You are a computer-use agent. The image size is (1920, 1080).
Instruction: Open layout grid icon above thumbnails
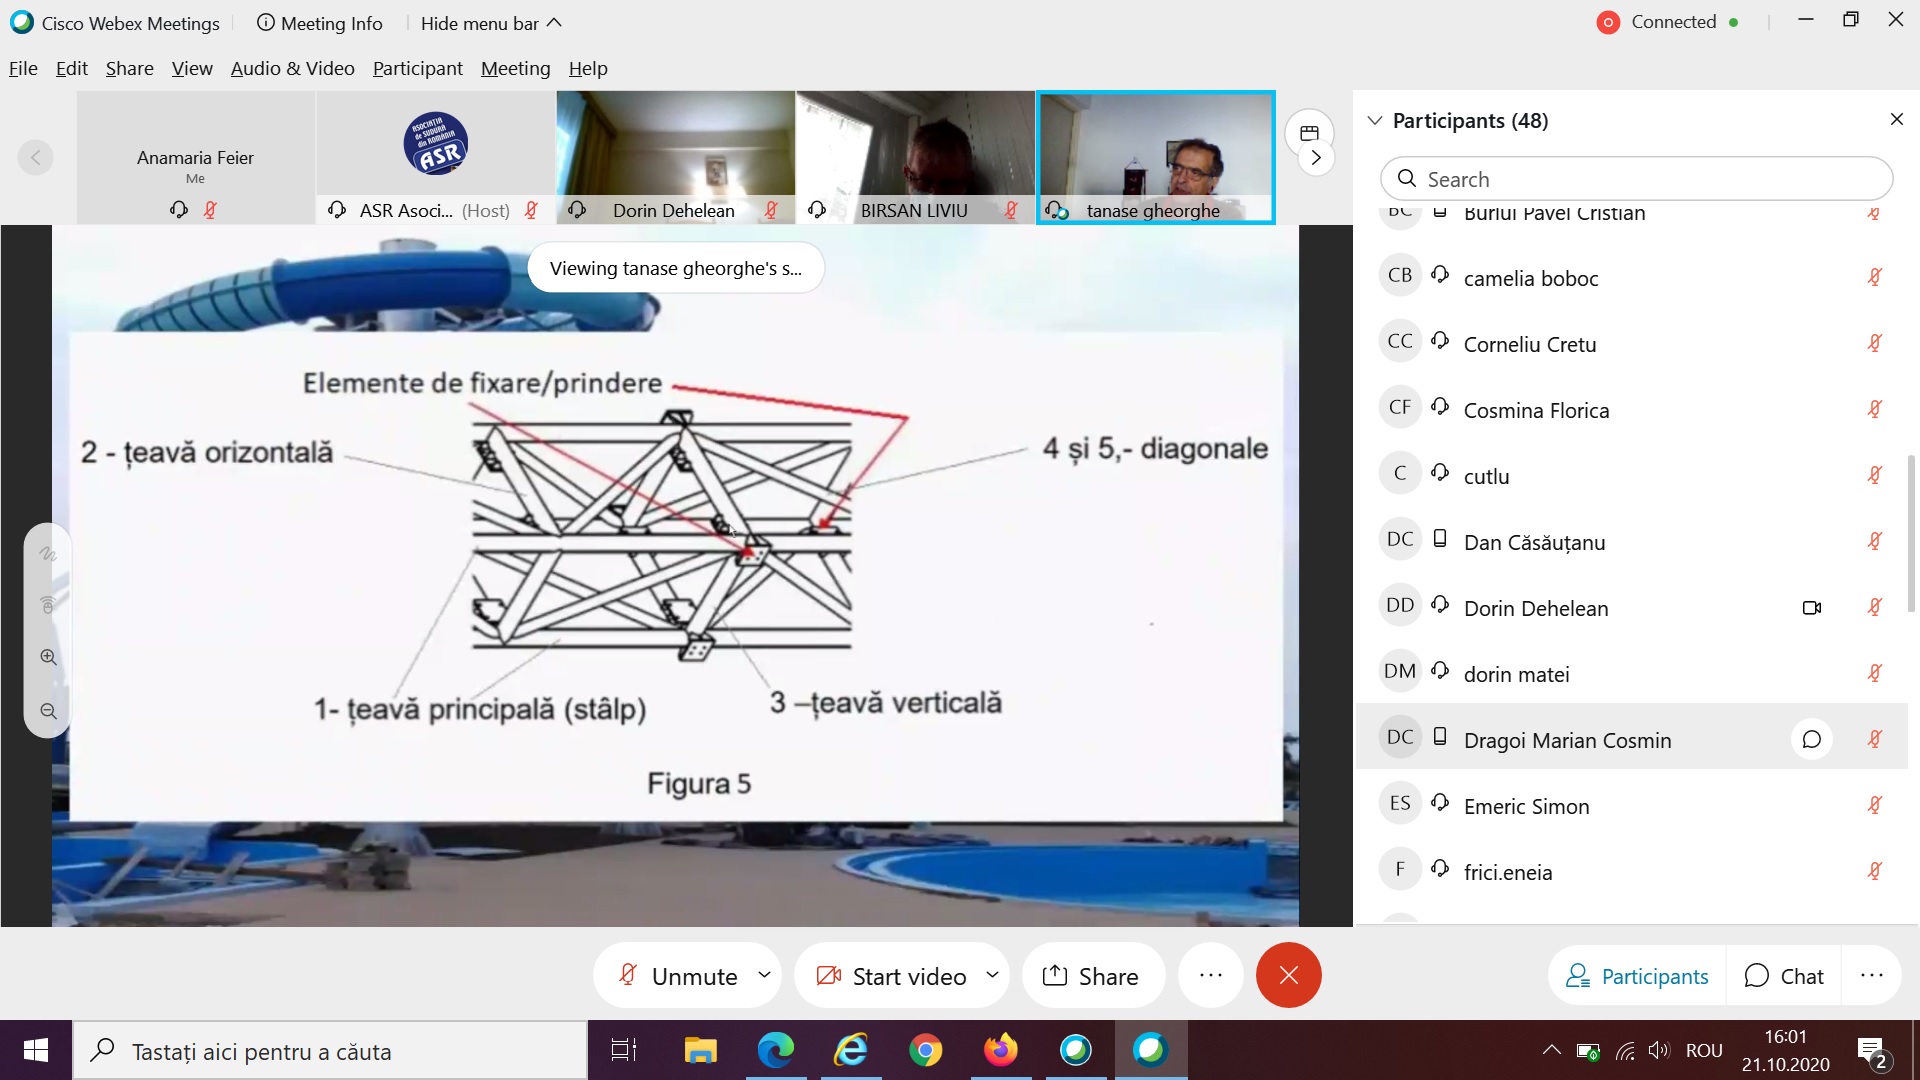(1309, 133)
